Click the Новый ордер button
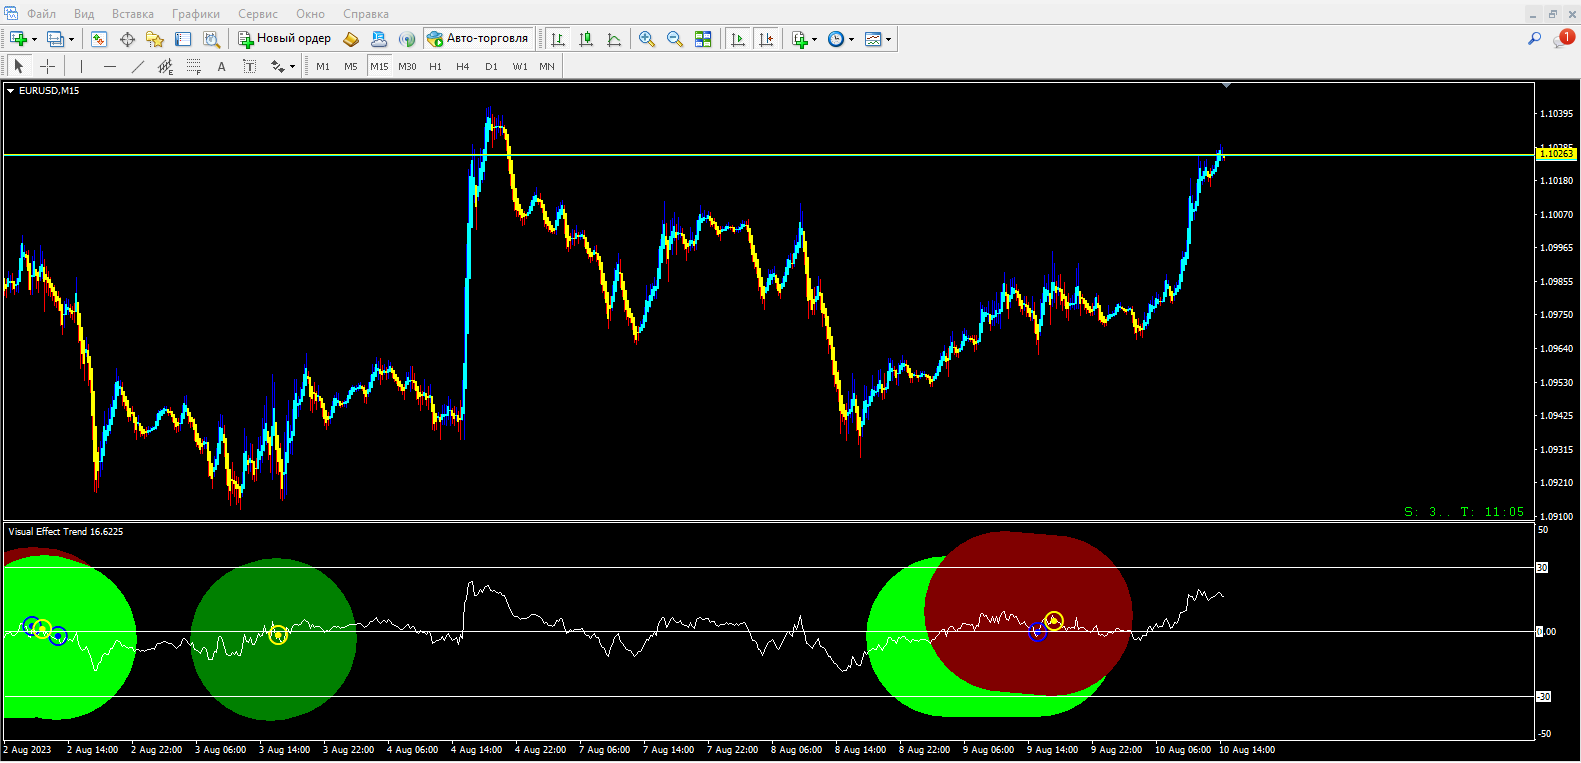Viewport: 1581px width, 763px height. pos(285,39)
